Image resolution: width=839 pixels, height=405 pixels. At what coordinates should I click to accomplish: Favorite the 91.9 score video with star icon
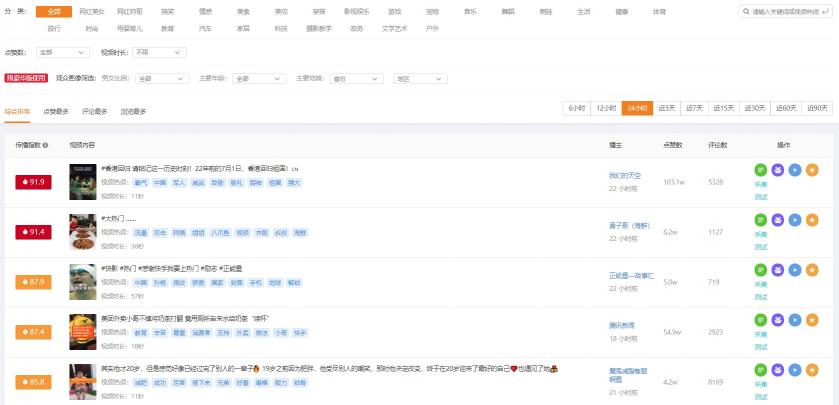click(x=812, y=170)
